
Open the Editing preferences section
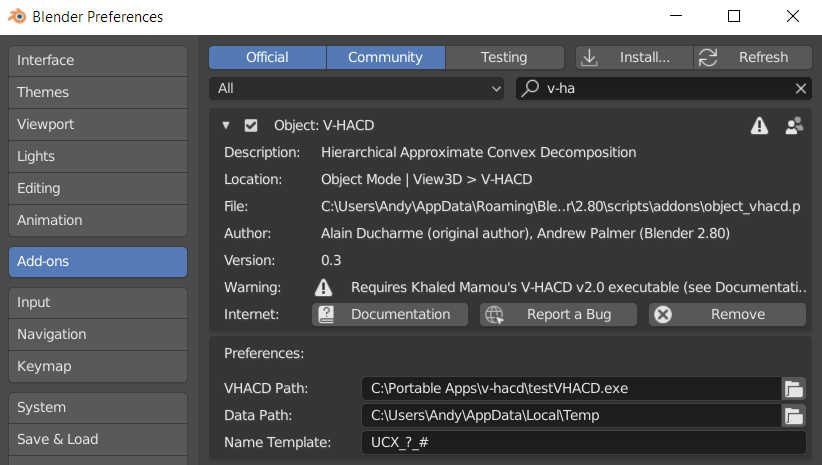tap(98, 188)
